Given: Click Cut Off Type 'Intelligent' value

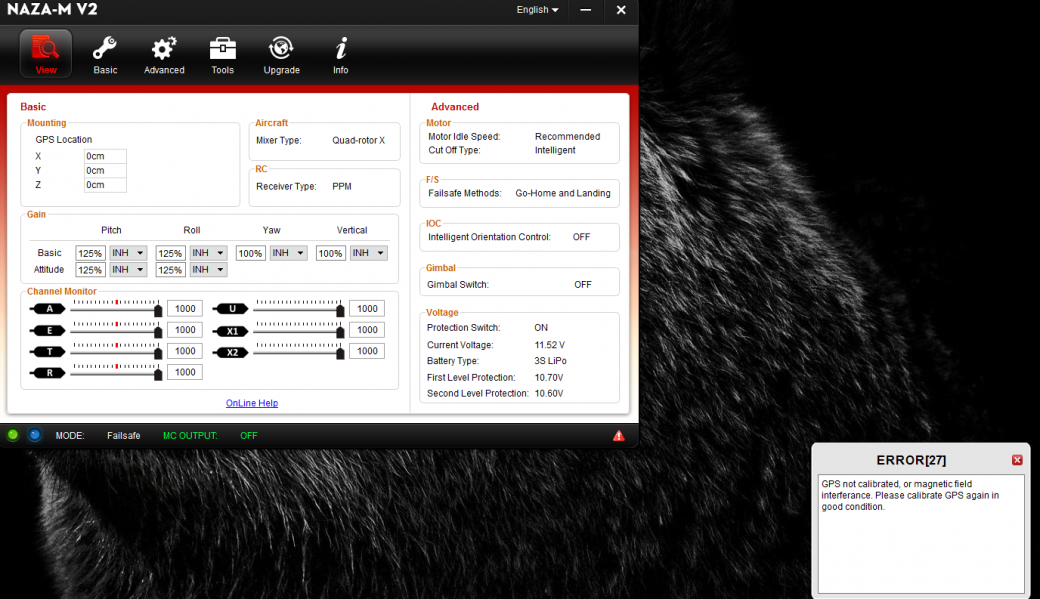Looking at the screenshot, I should [555, 151].
